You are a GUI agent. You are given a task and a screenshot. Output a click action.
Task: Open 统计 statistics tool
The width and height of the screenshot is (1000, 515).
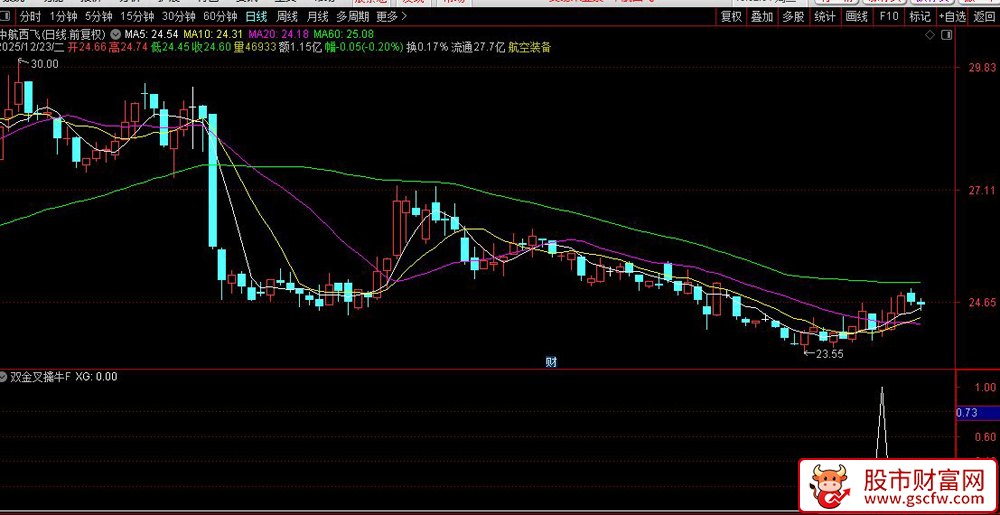825,17
